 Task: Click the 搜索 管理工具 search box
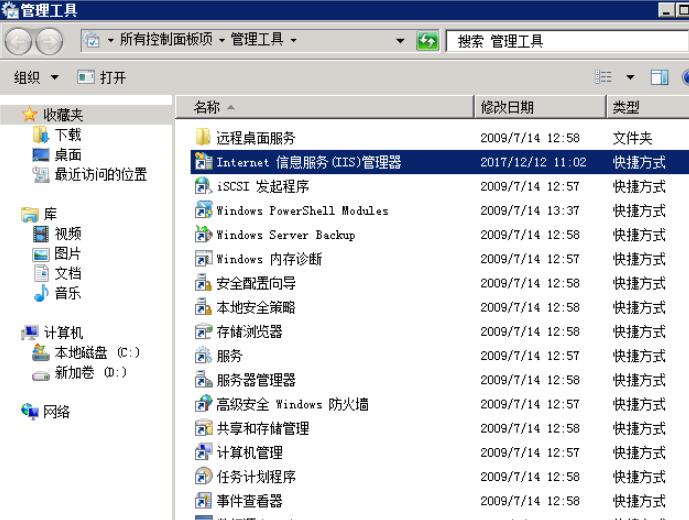(567, 41)
